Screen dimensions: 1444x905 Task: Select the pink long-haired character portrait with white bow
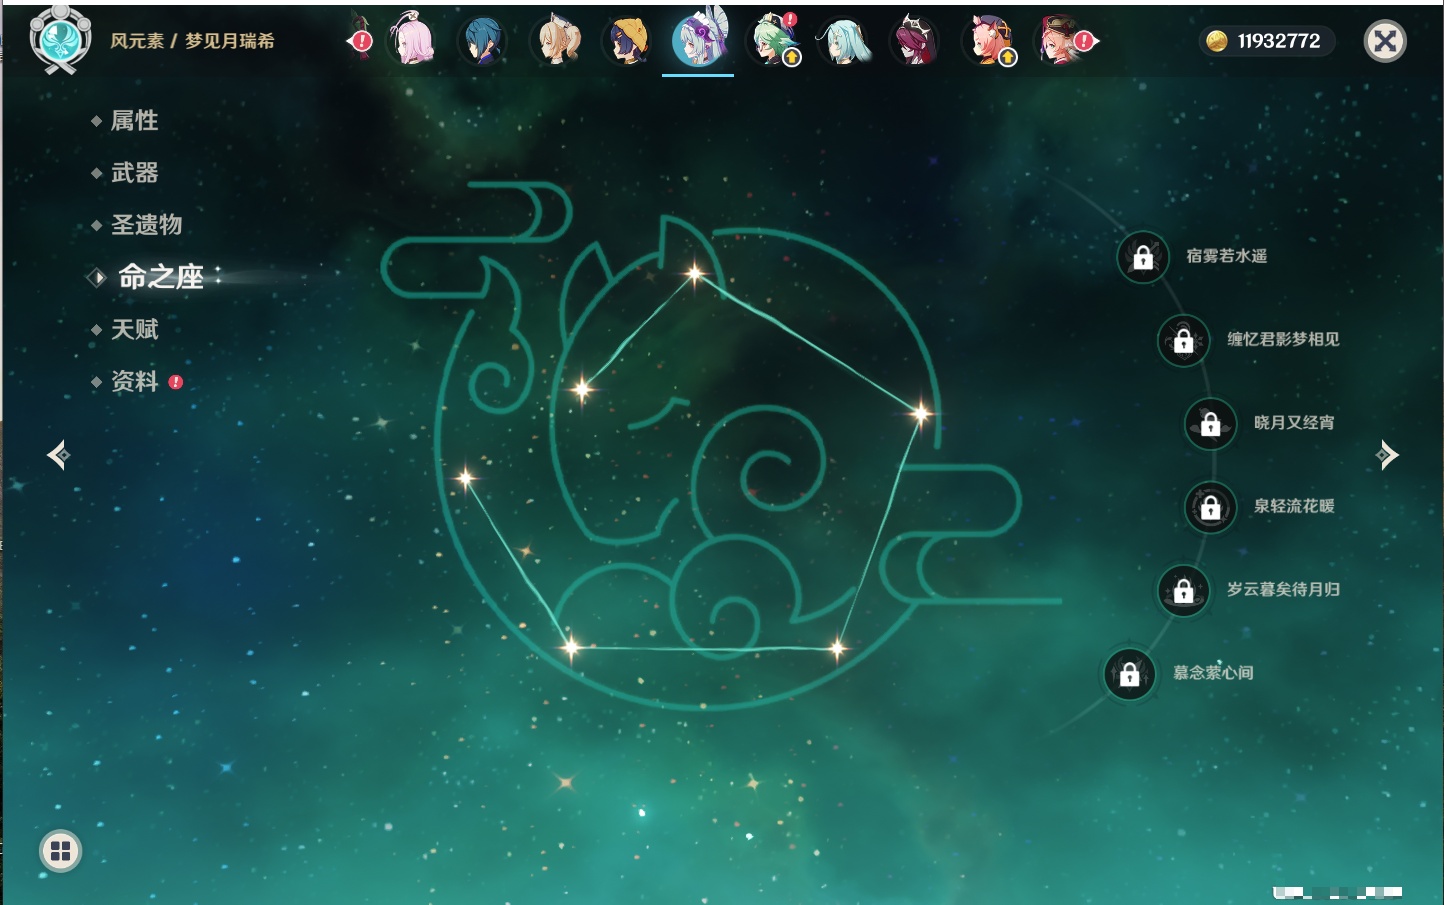click(x=411, y=41)
